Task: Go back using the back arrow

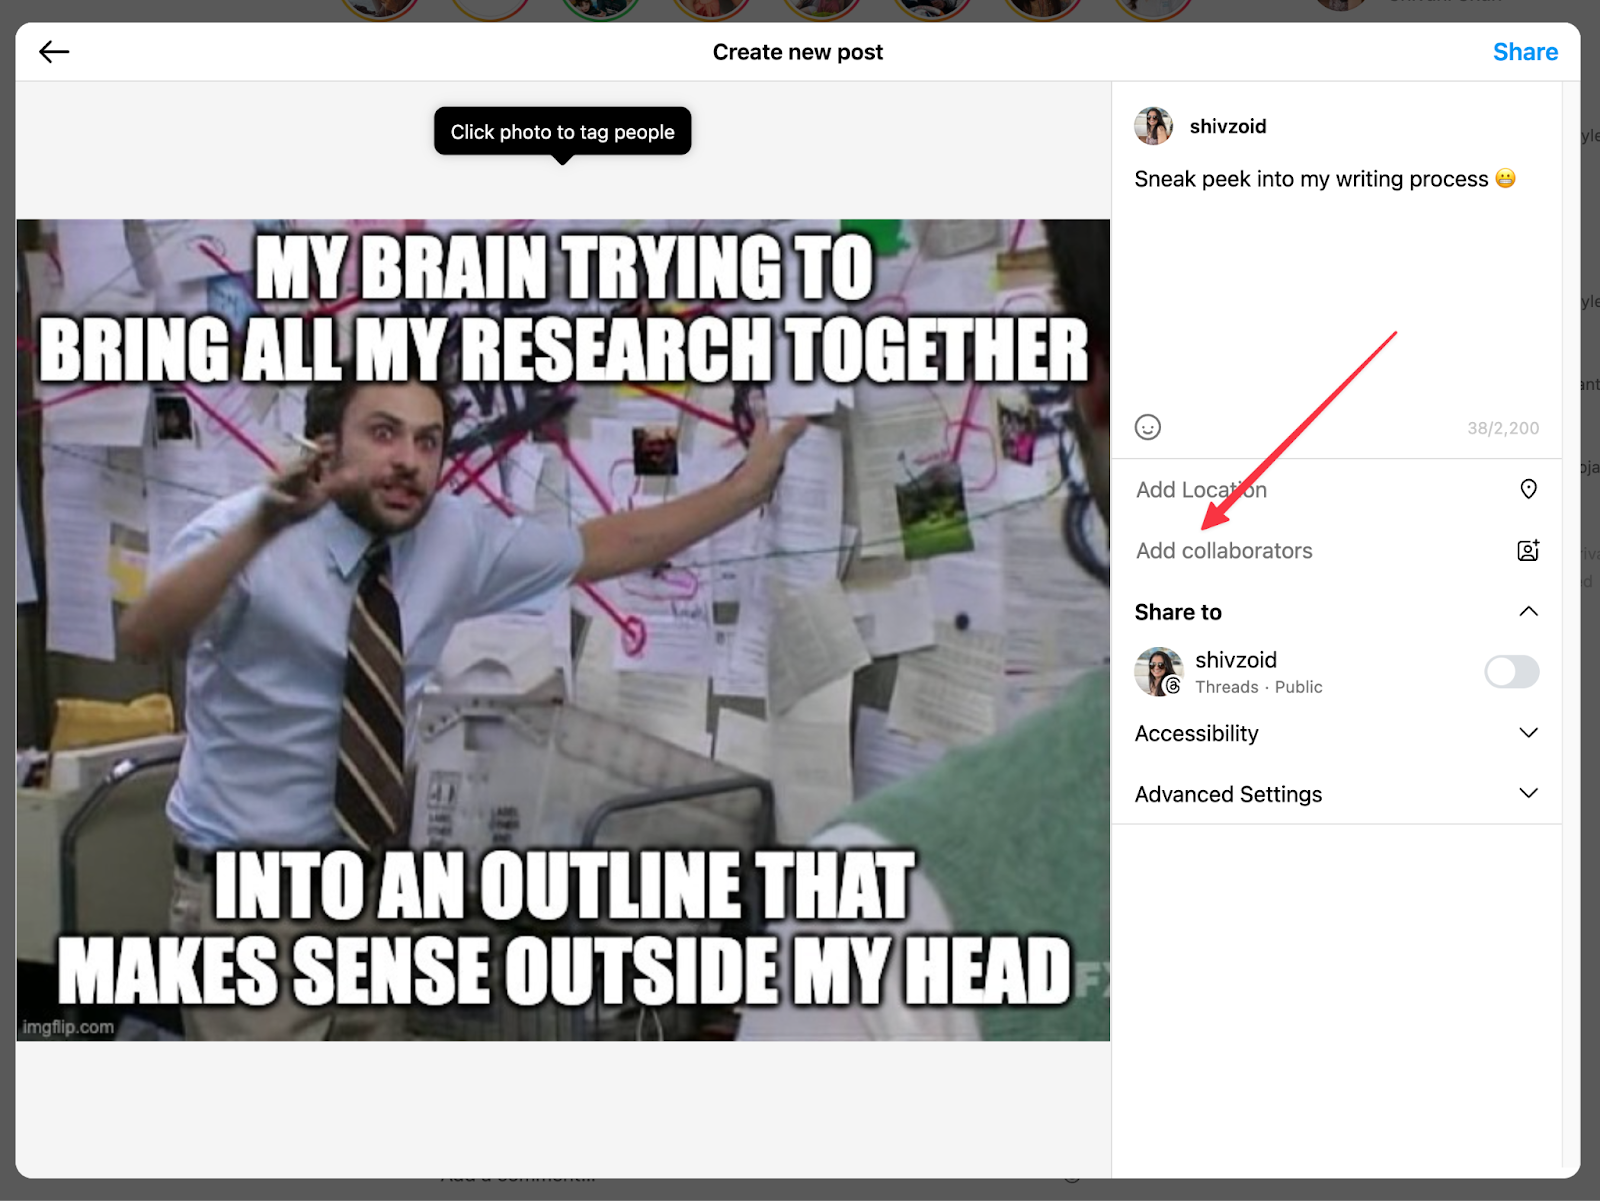Action: click(x=55, y=51)
